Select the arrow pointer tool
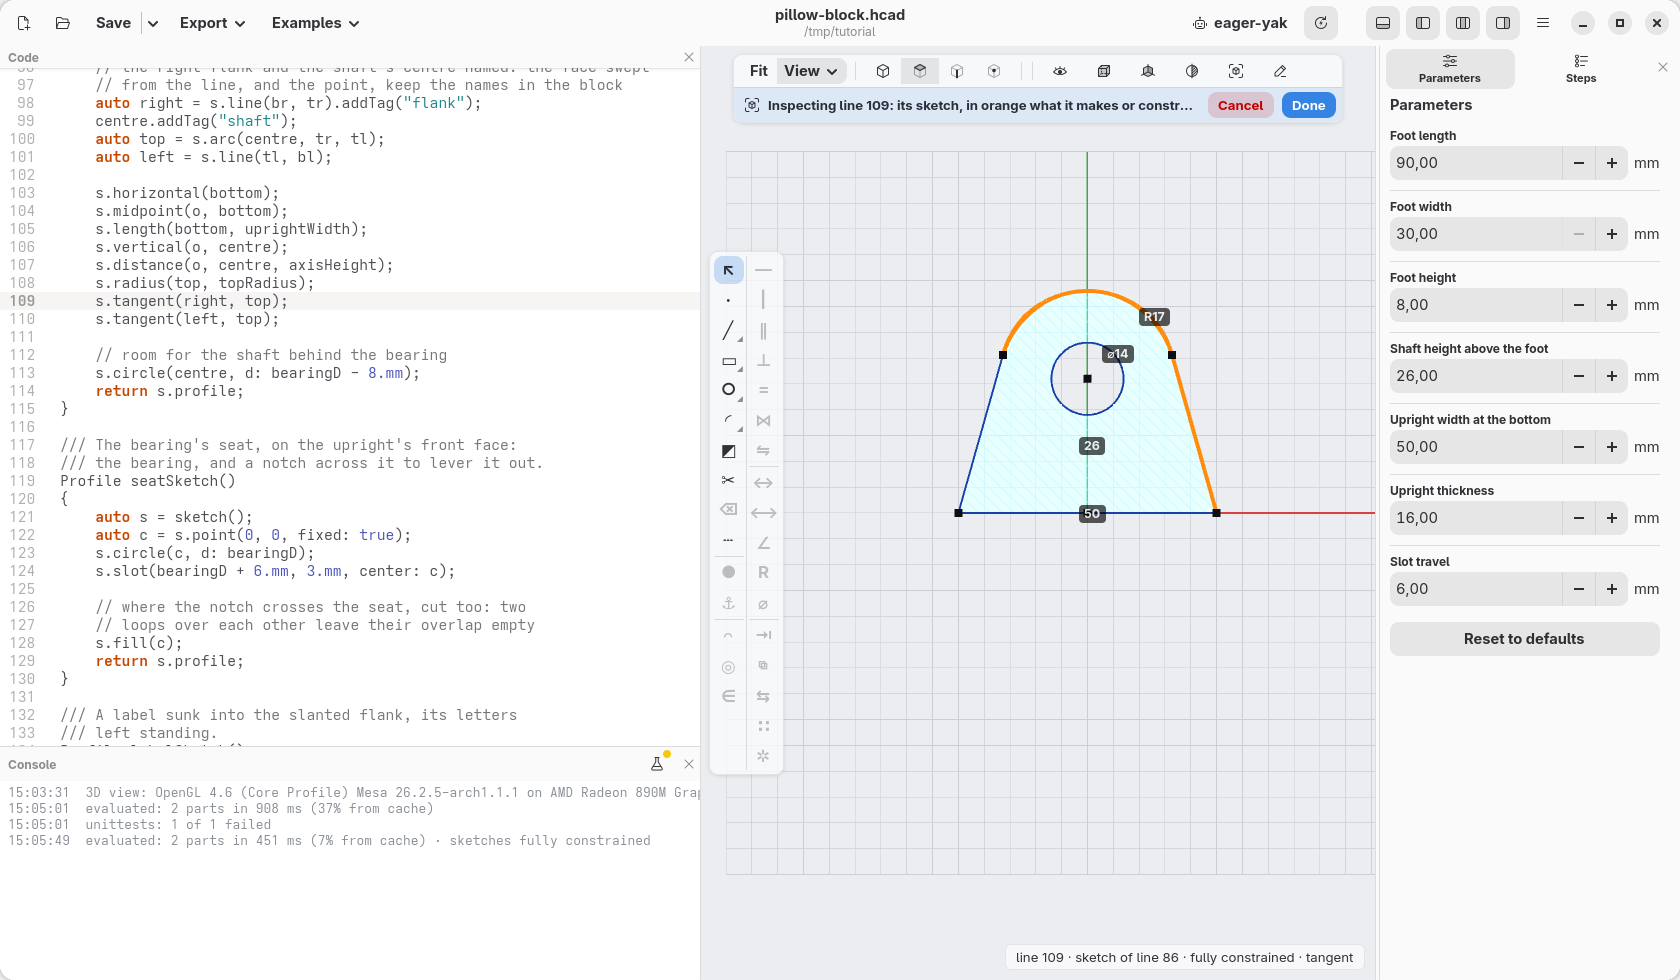 (728, 270)
